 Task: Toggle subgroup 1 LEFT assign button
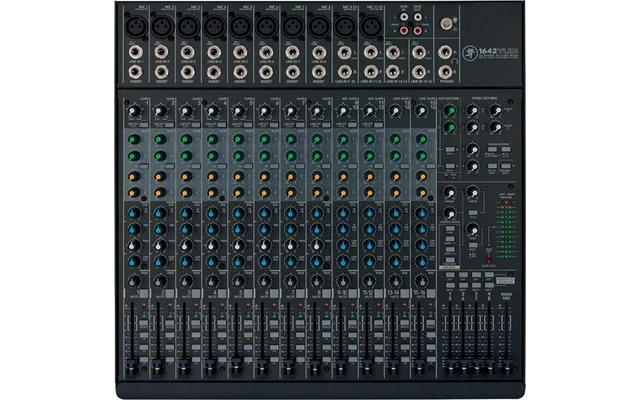[x=450, y=275]
